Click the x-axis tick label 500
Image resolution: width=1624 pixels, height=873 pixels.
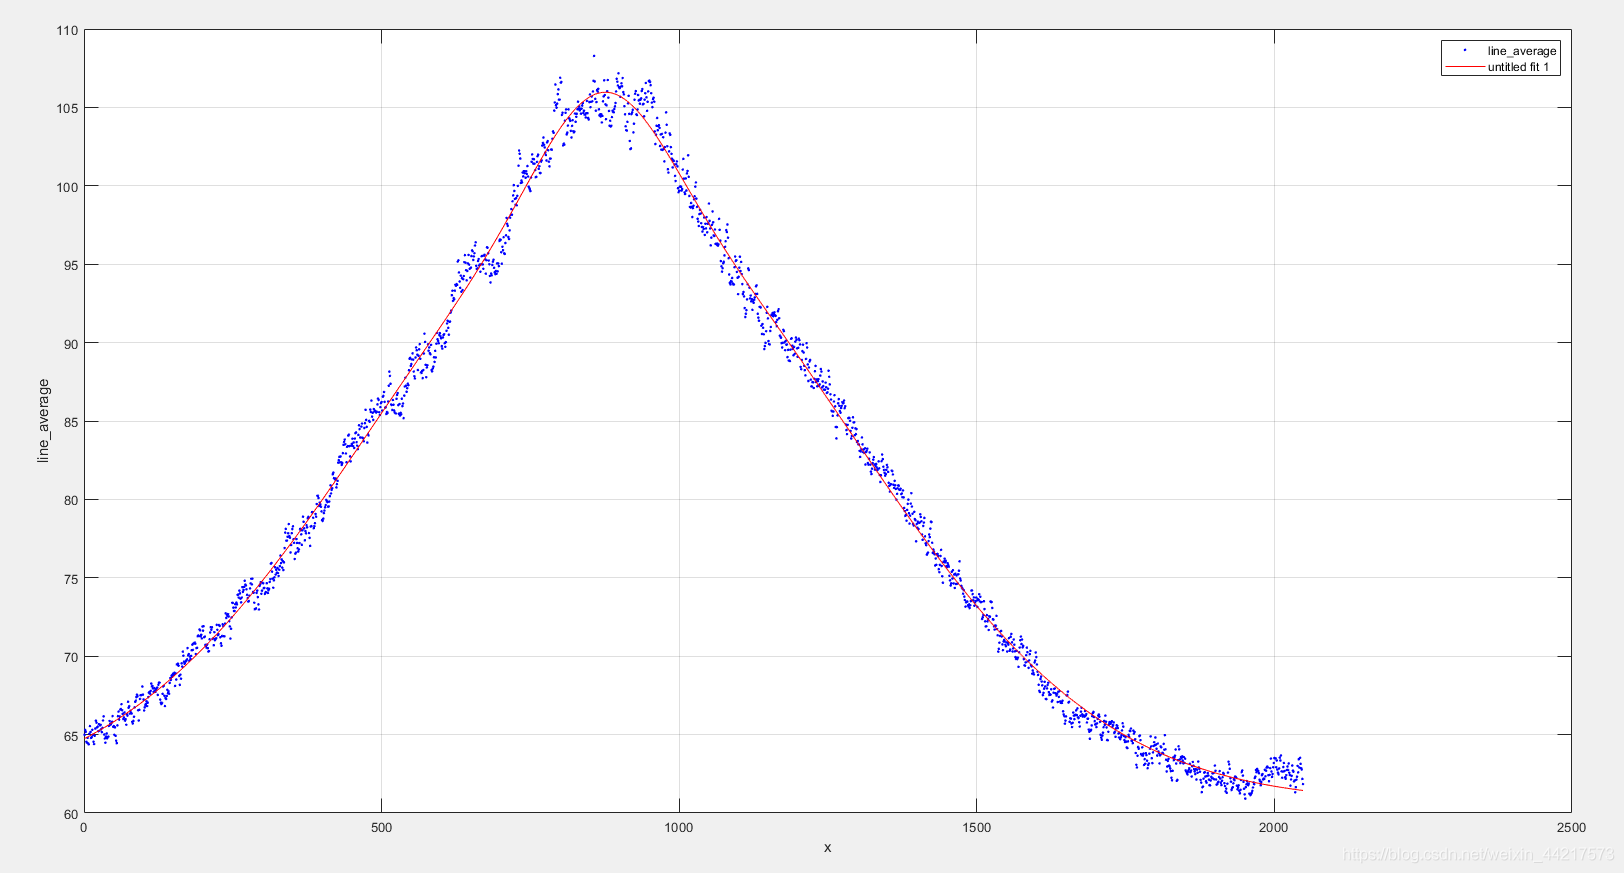tap(381, 827)
